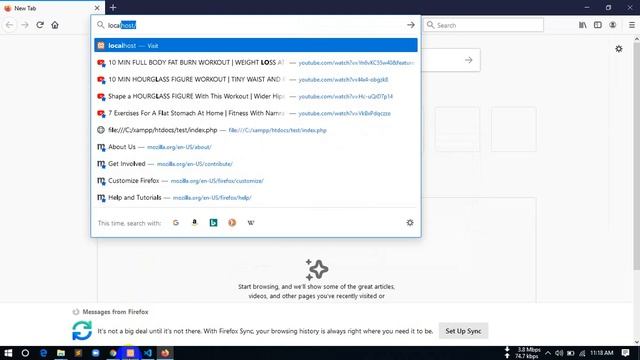Click the Messages from Firefox heading

(x=115, y=312)
